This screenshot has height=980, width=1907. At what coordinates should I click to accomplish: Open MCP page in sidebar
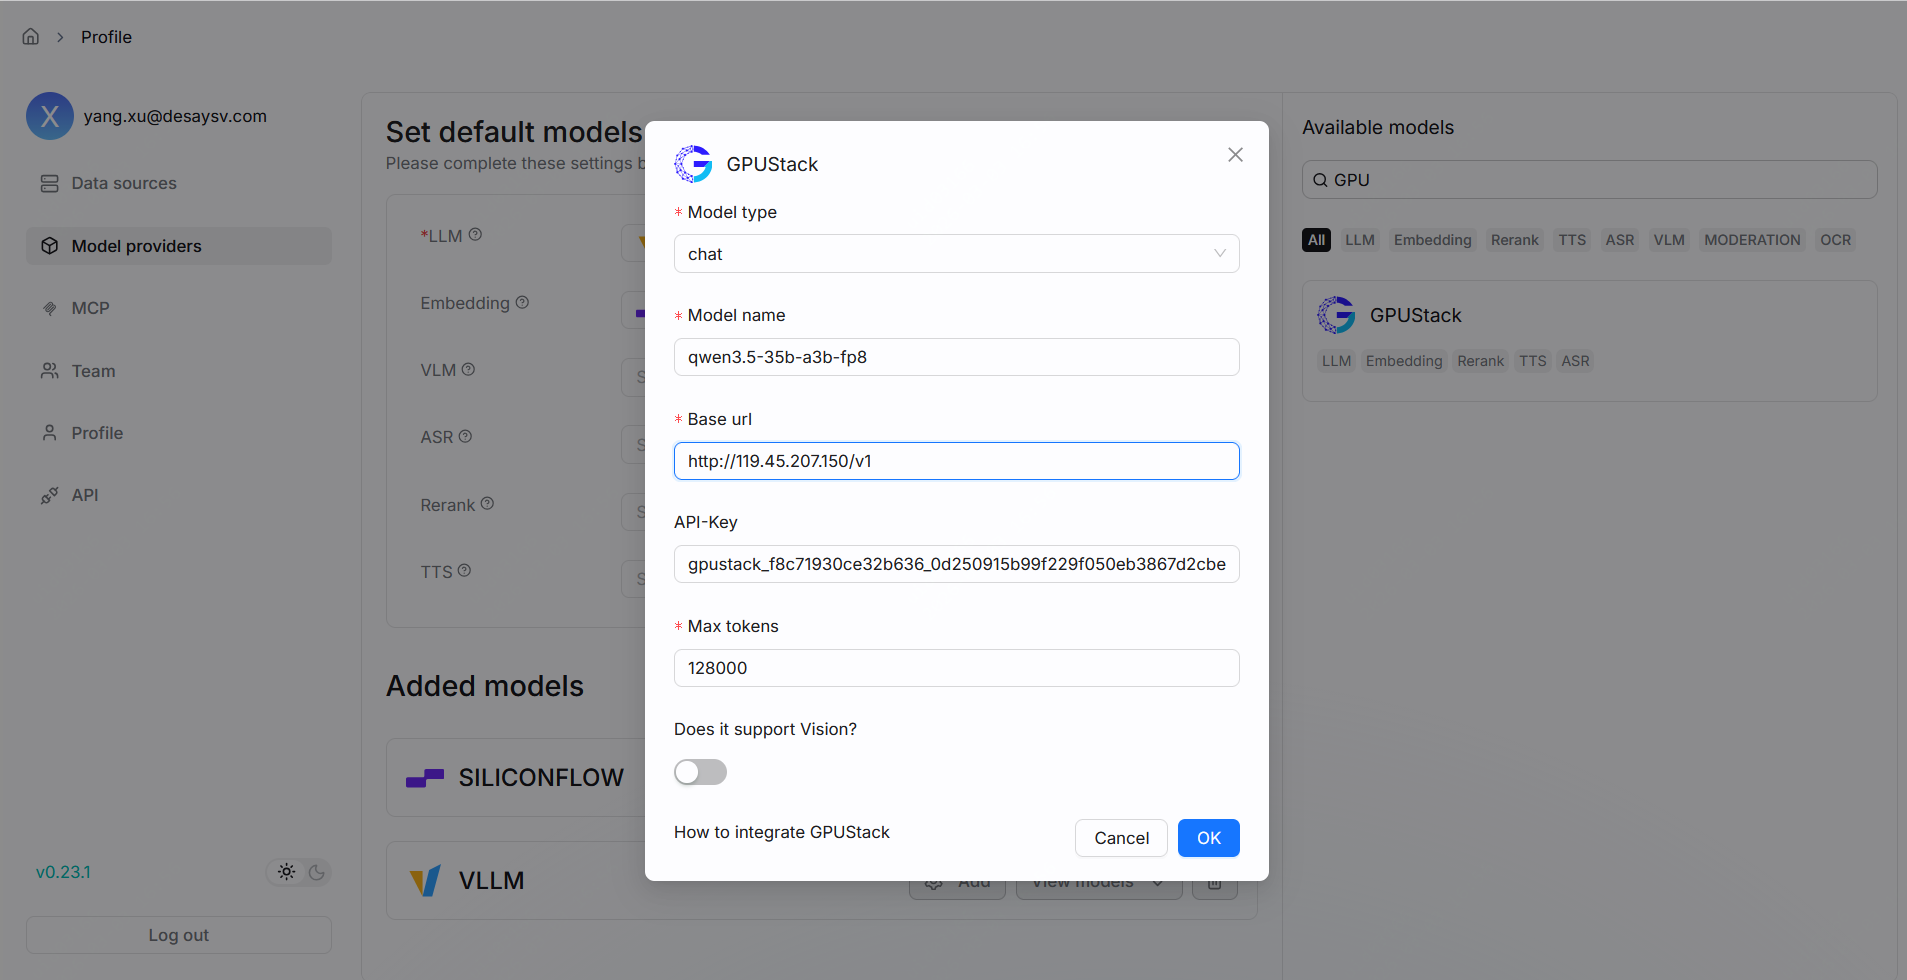coord(179,308)
